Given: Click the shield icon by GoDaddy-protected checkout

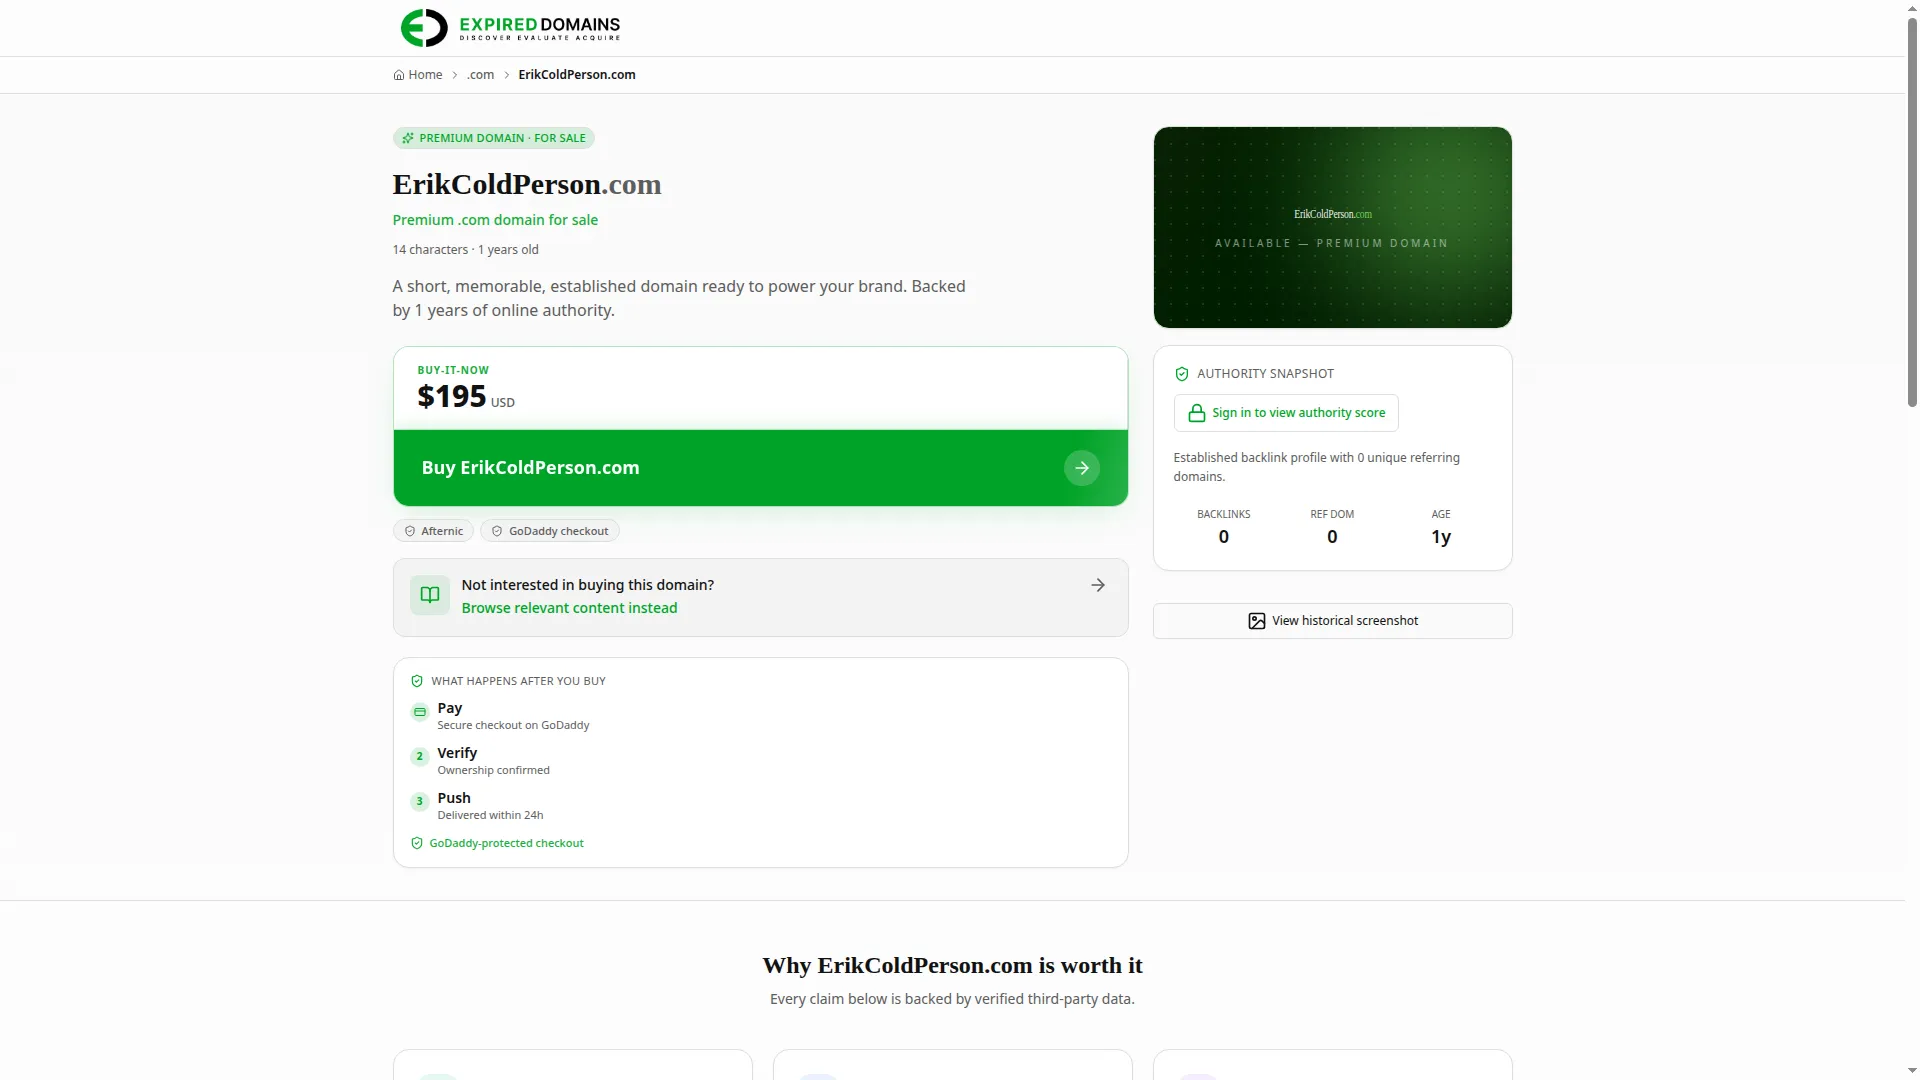Looking at the screenshot, I should tap(417, 843).
